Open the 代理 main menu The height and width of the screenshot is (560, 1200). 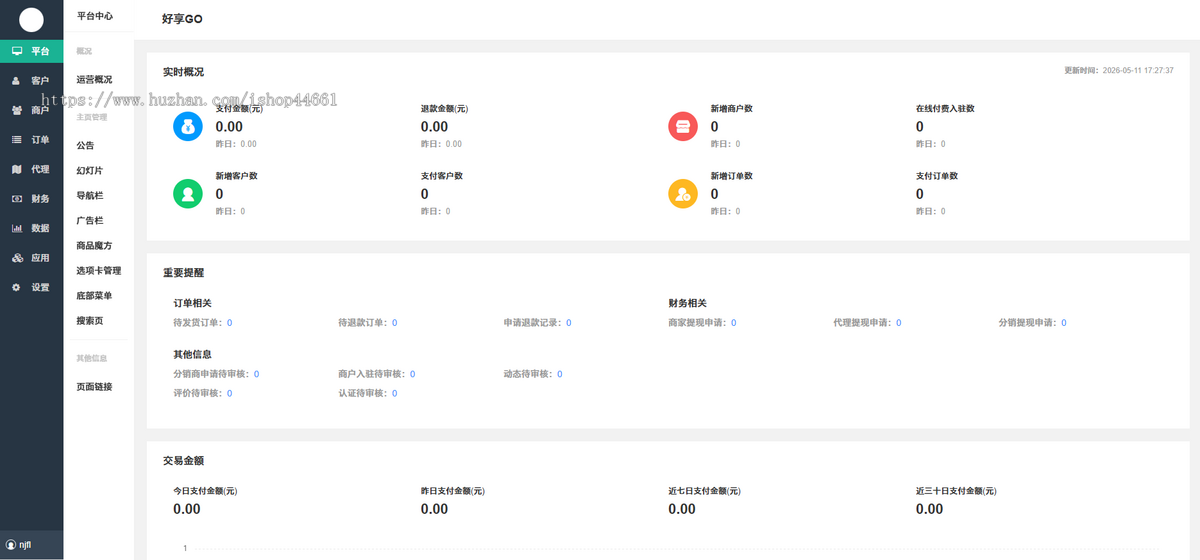pos(32,169)
